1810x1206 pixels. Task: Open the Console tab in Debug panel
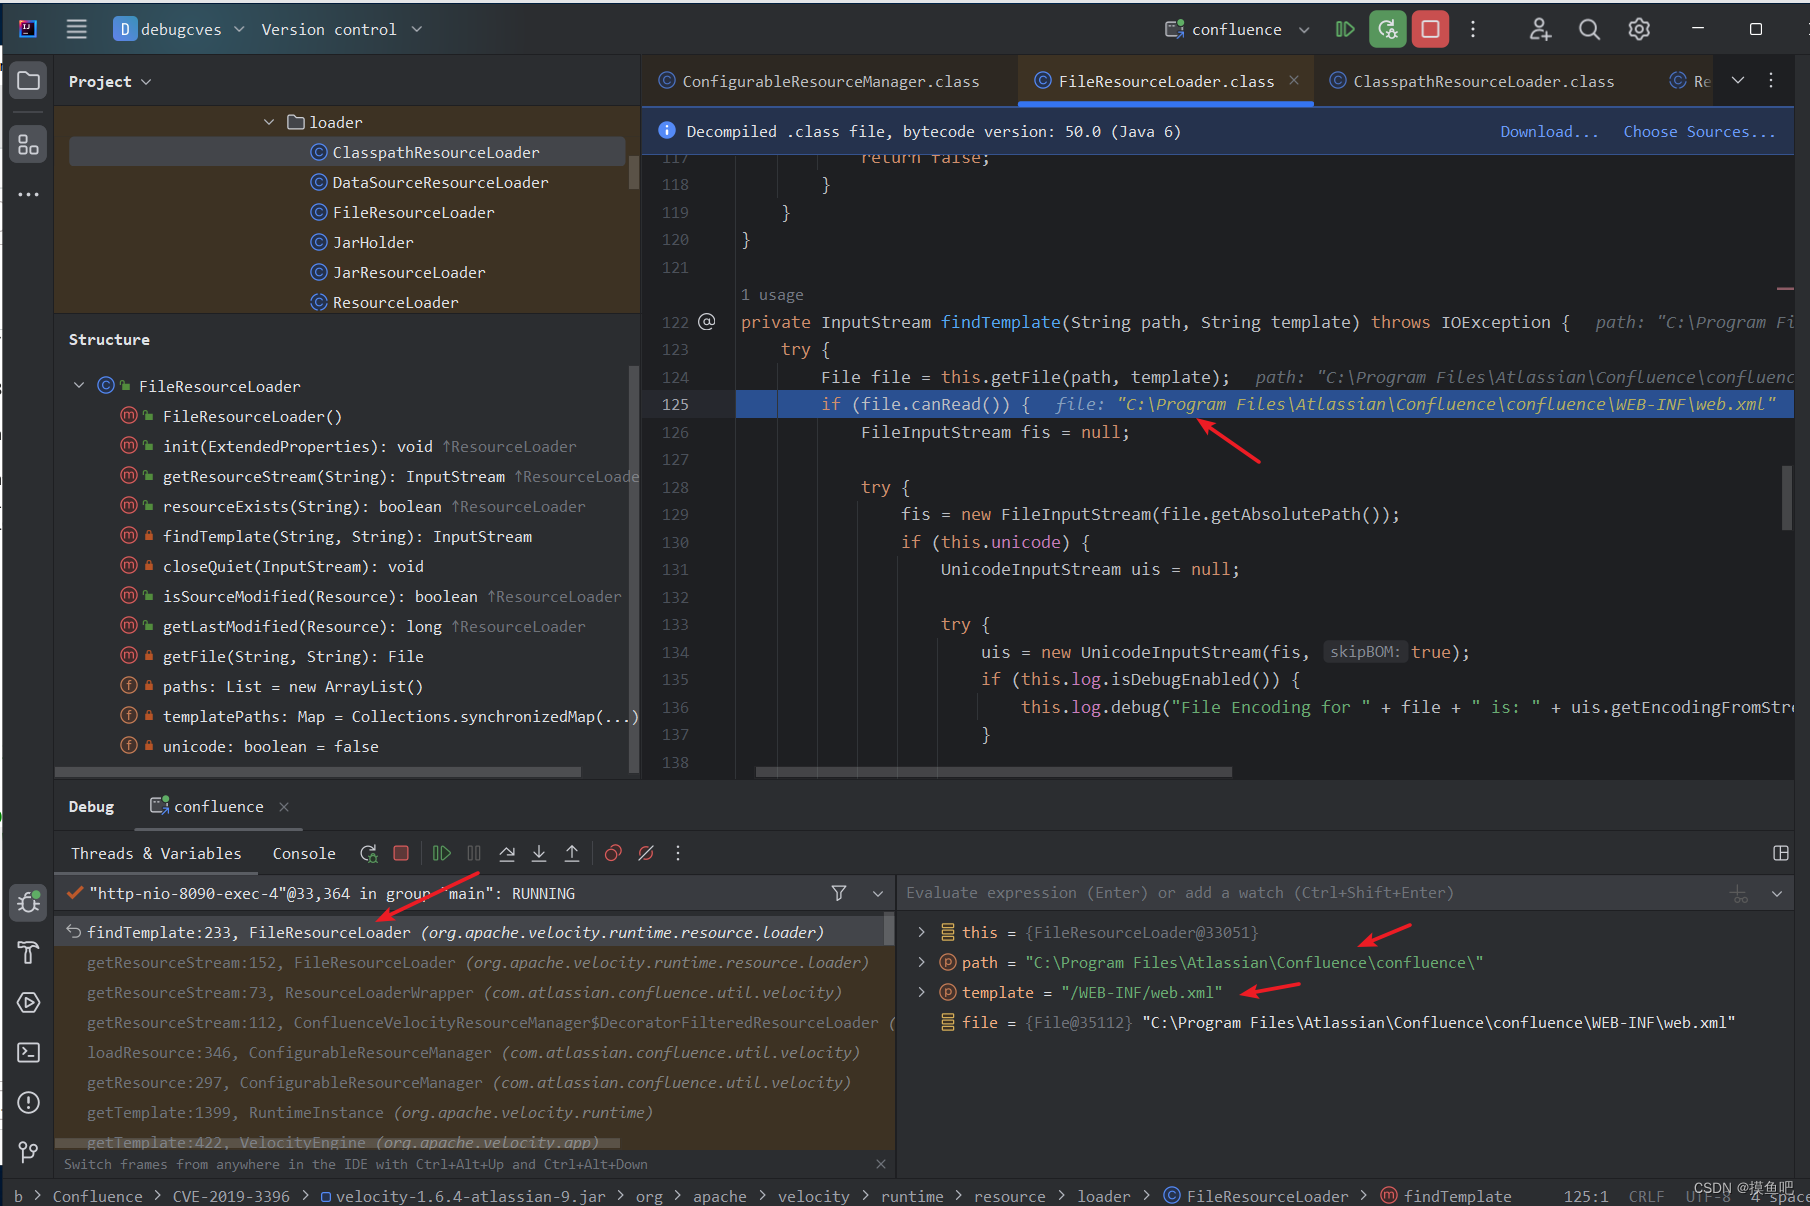pyautogui.click(x=303, y=853)
